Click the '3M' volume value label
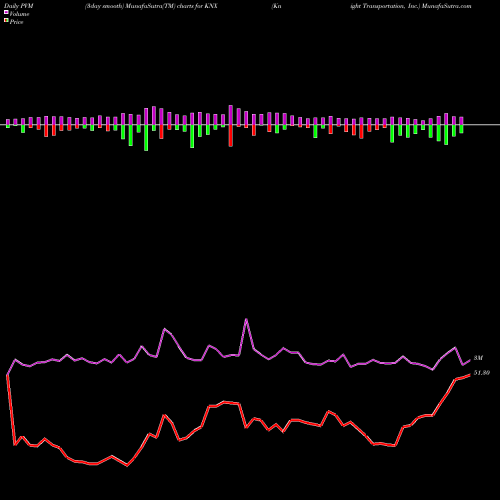This screenshot has width=500, height=500. pyautogui.click(x=478, y=358)
